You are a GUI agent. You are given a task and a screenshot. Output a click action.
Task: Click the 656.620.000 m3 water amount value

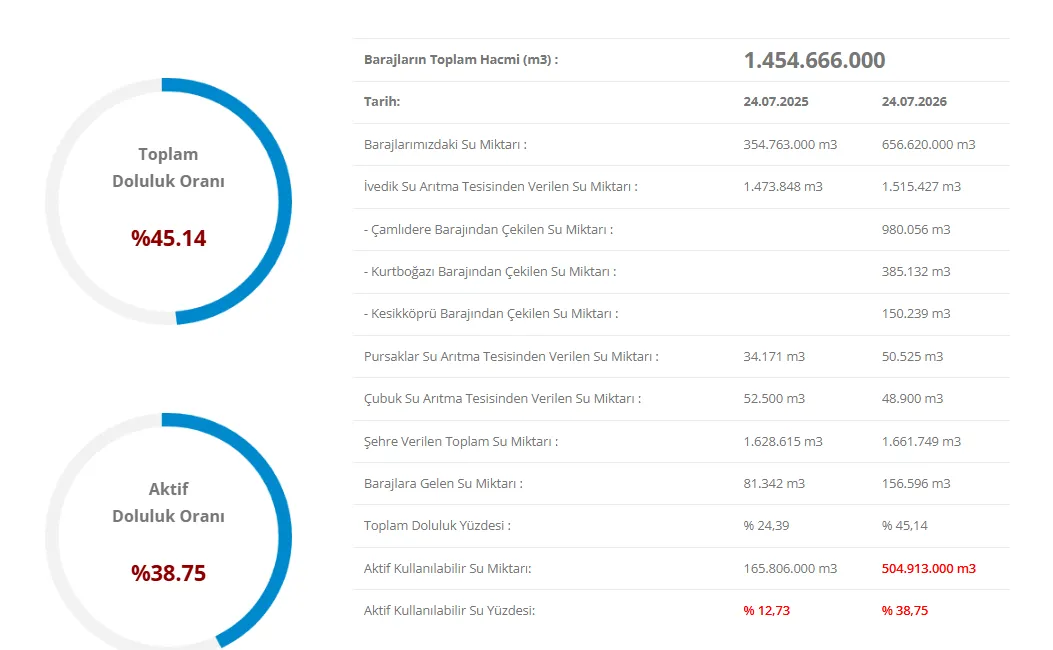(x=928, y=144)
